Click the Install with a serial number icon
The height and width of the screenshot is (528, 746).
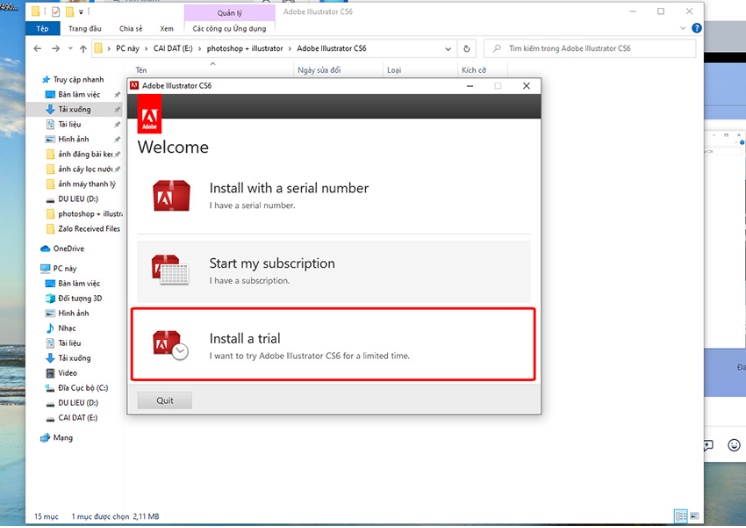(171, 195)
